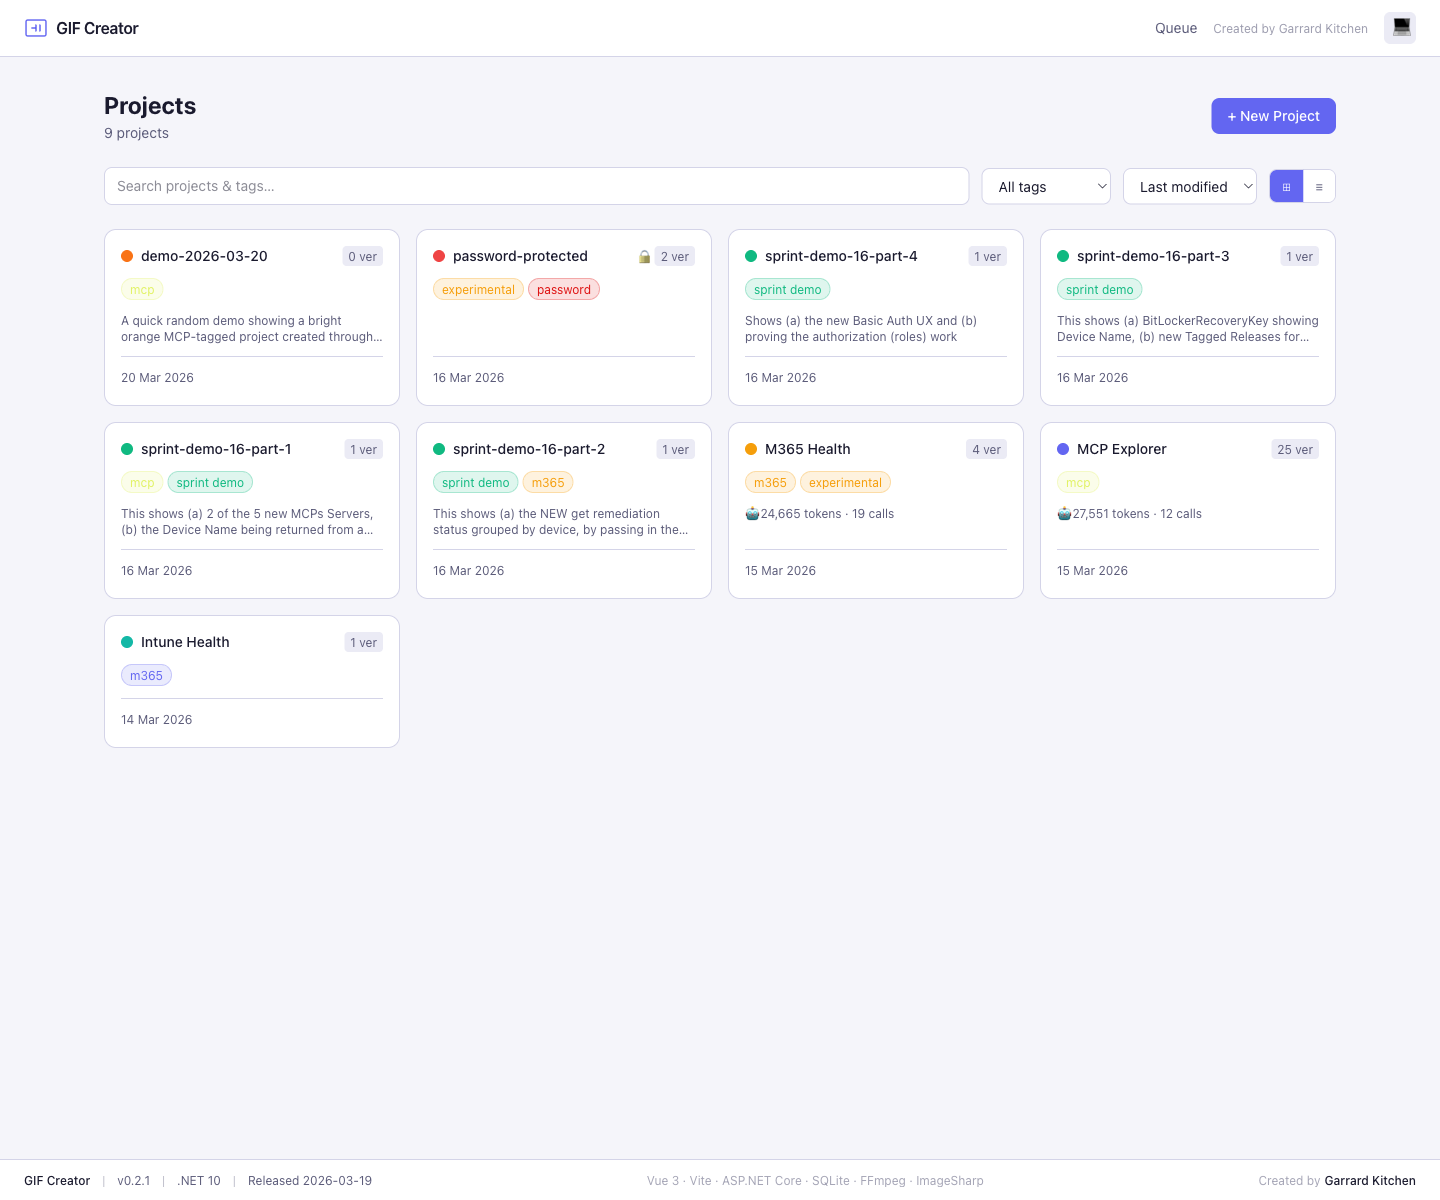
Task: Open the Queue page
Action: tap(1175, 28)
